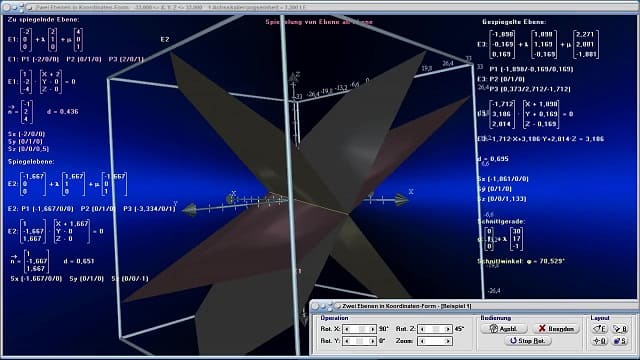Click the Rot. Y slider thumb
This screenshot has height=360, width=640.
tap(359, 341)
